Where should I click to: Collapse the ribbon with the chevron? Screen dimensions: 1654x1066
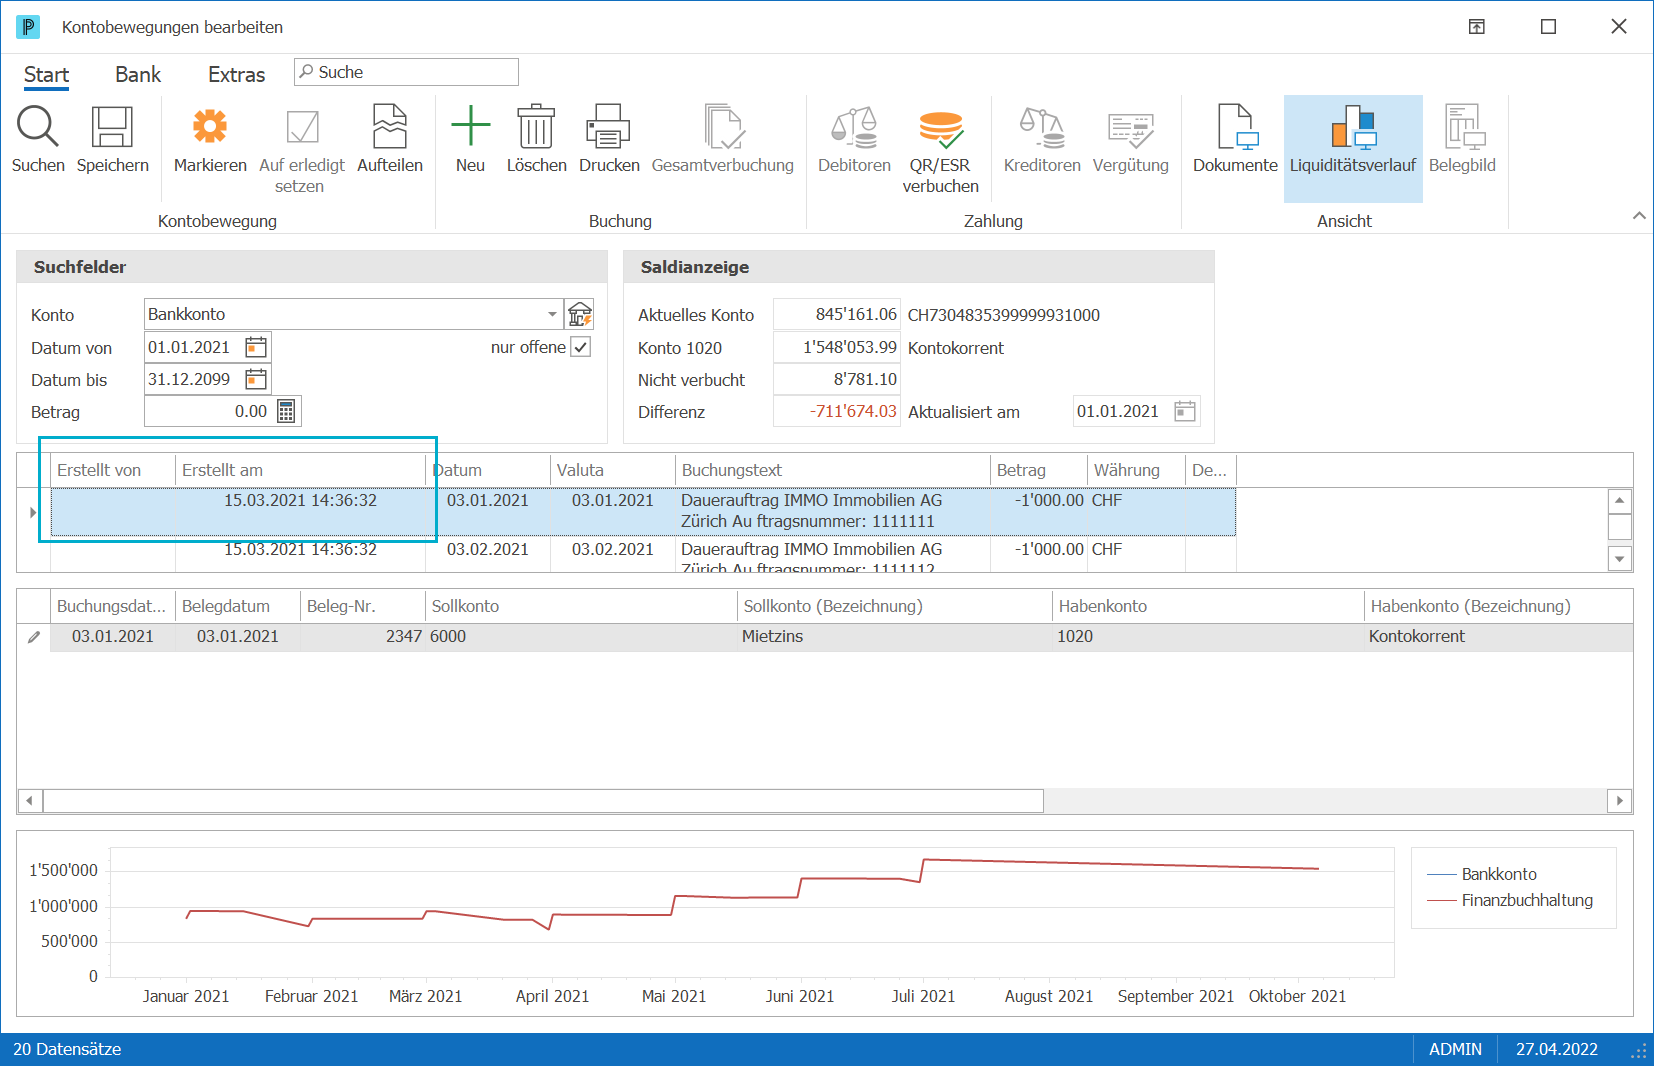1639,215
